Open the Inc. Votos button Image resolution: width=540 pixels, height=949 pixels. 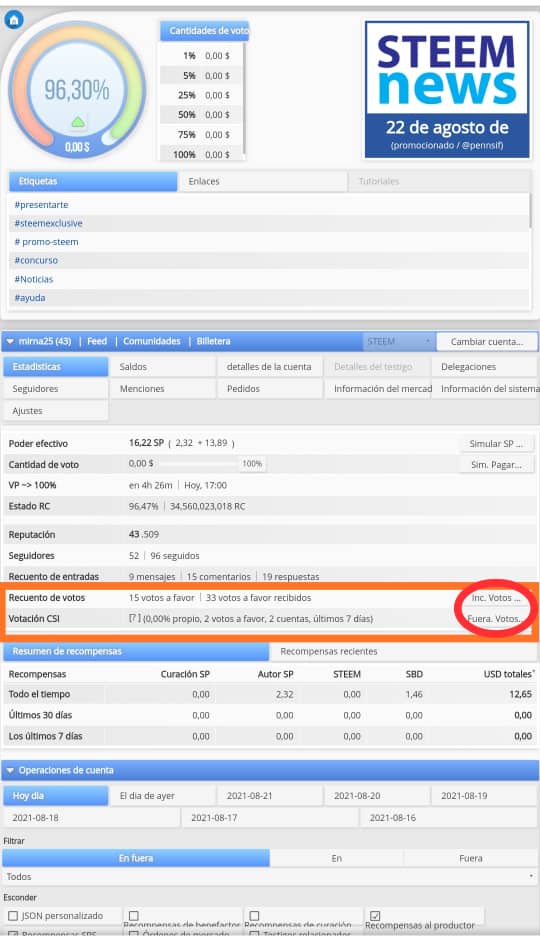click(496, 597)
